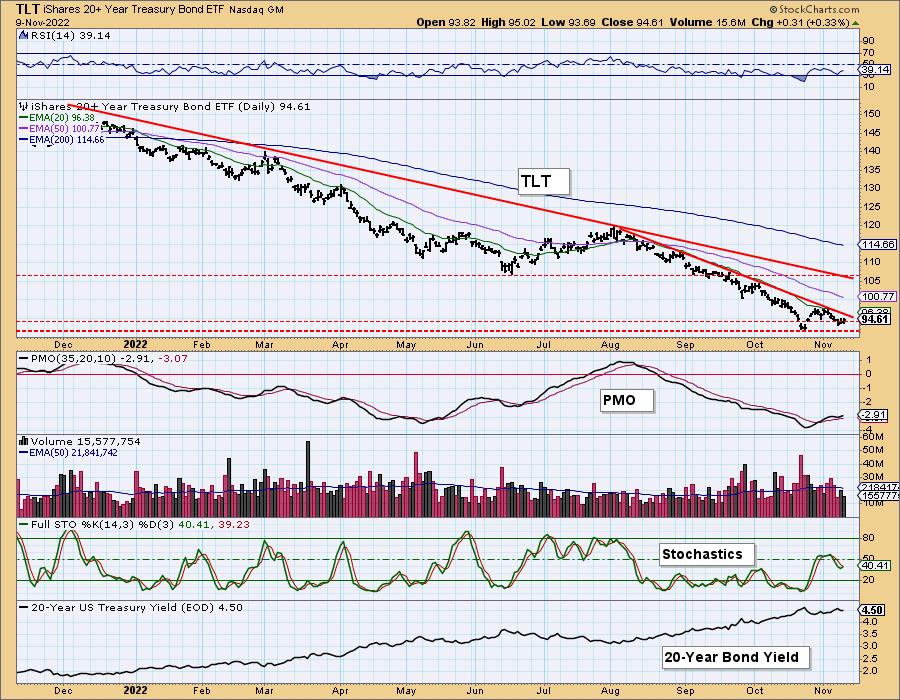This screenshot has width=900, height=700.
Task: Click the 20-Year US Treasury Yield legend
Action: click(130, 608)
